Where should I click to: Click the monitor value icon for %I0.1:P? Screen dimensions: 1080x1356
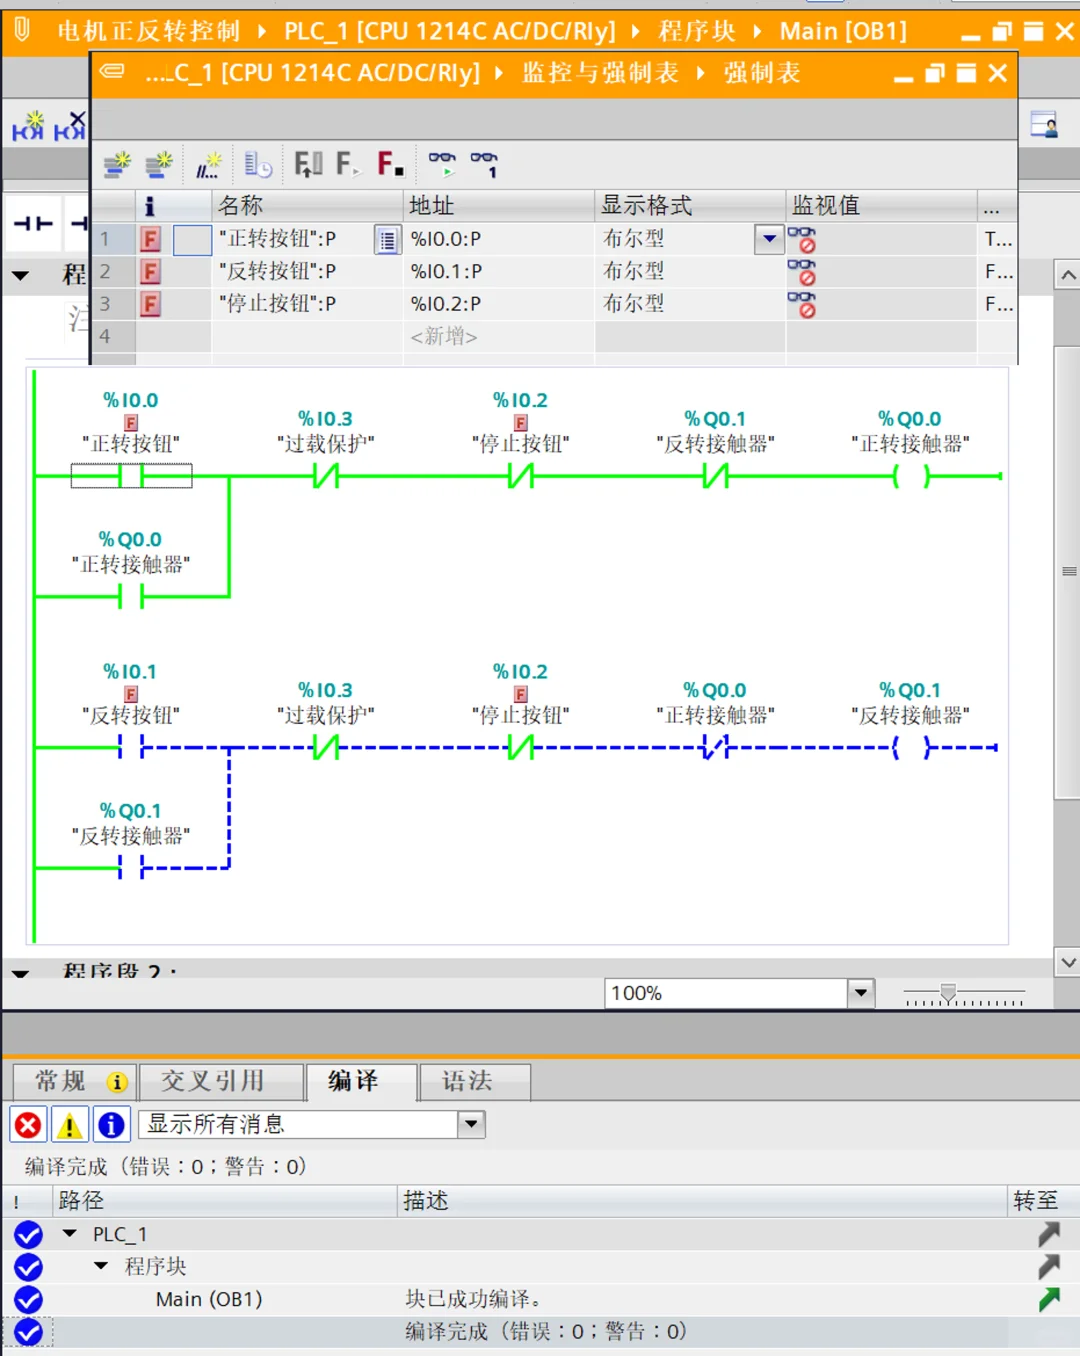click(802, 272)
